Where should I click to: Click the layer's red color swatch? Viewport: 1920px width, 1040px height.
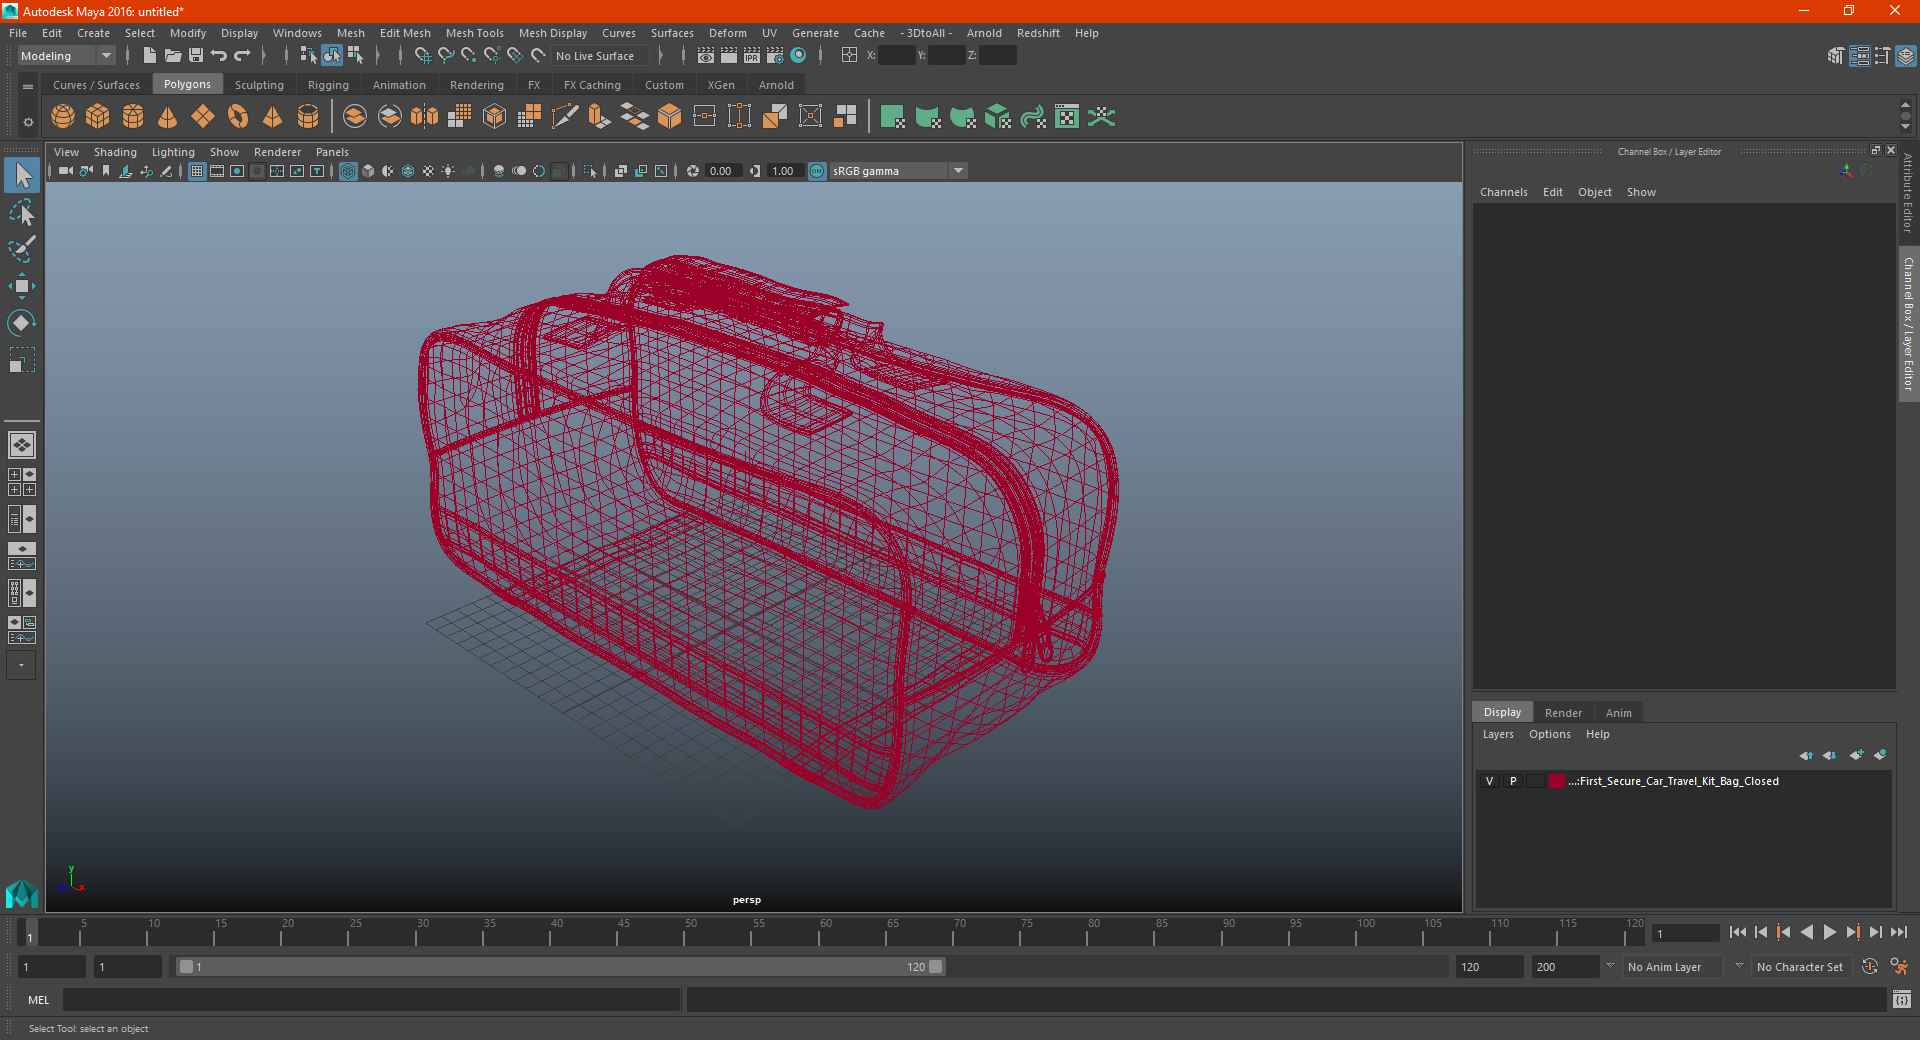(1557, 781)
